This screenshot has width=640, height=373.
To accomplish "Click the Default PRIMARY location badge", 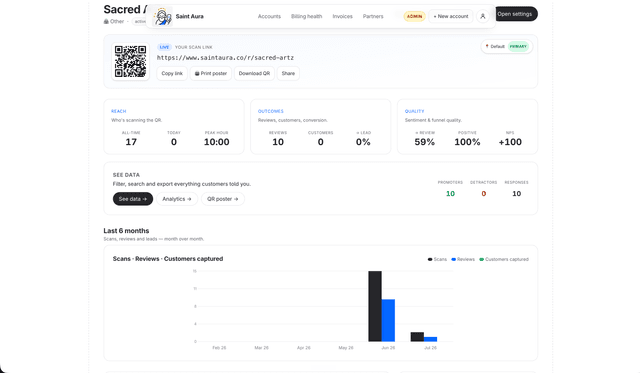I will 507,47.
